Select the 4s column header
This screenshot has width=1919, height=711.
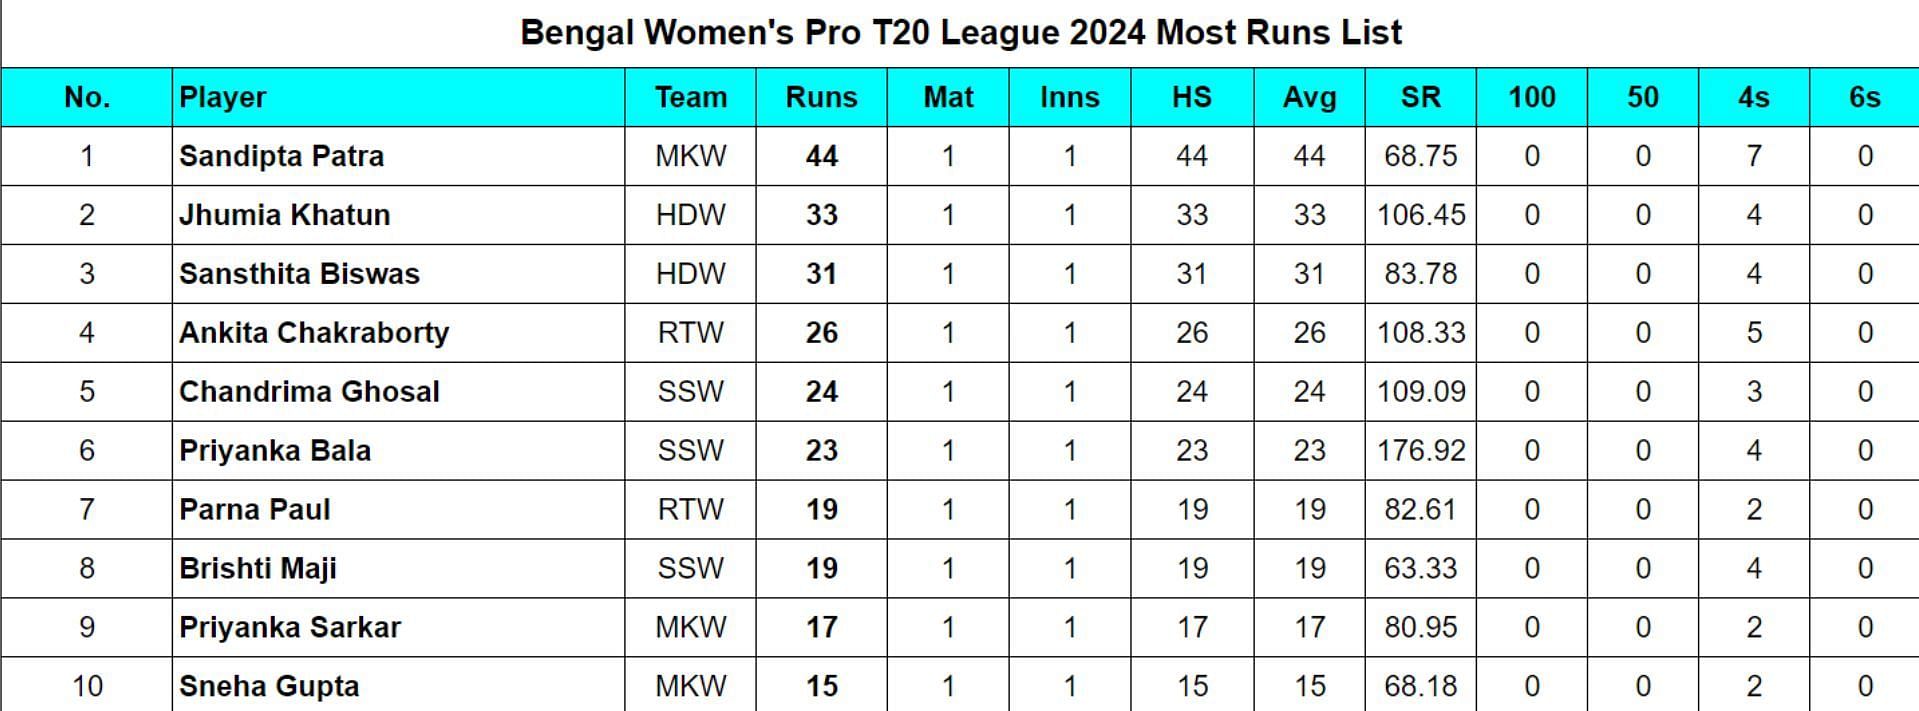(x=1753, y=97)
